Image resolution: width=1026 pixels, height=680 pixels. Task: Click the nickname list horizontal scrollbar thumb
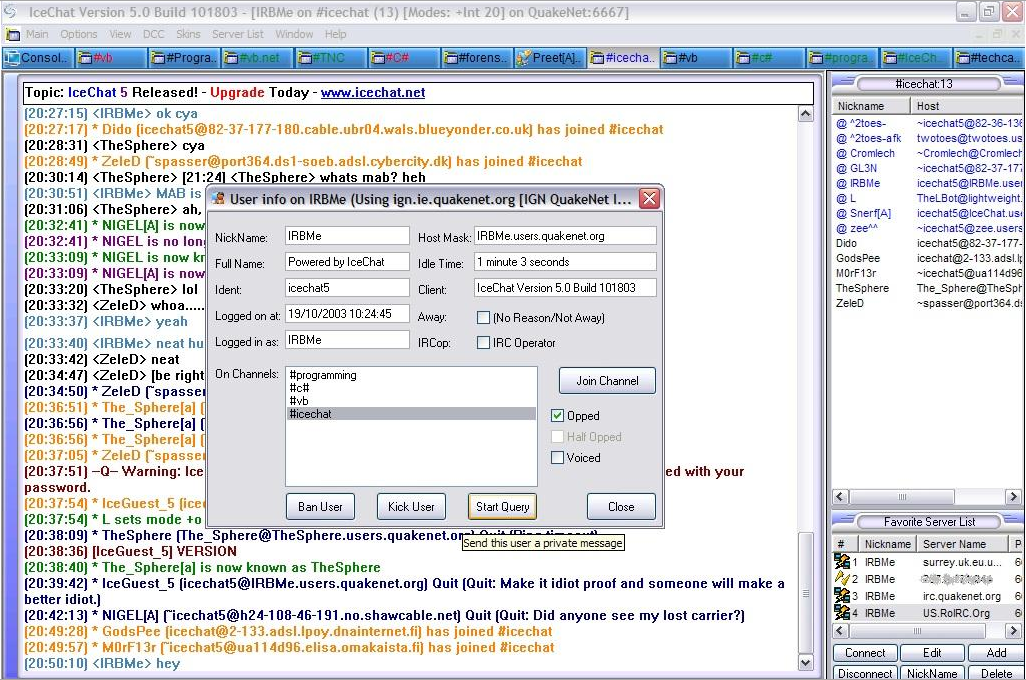pyautogui.click(x=902, y=497)
